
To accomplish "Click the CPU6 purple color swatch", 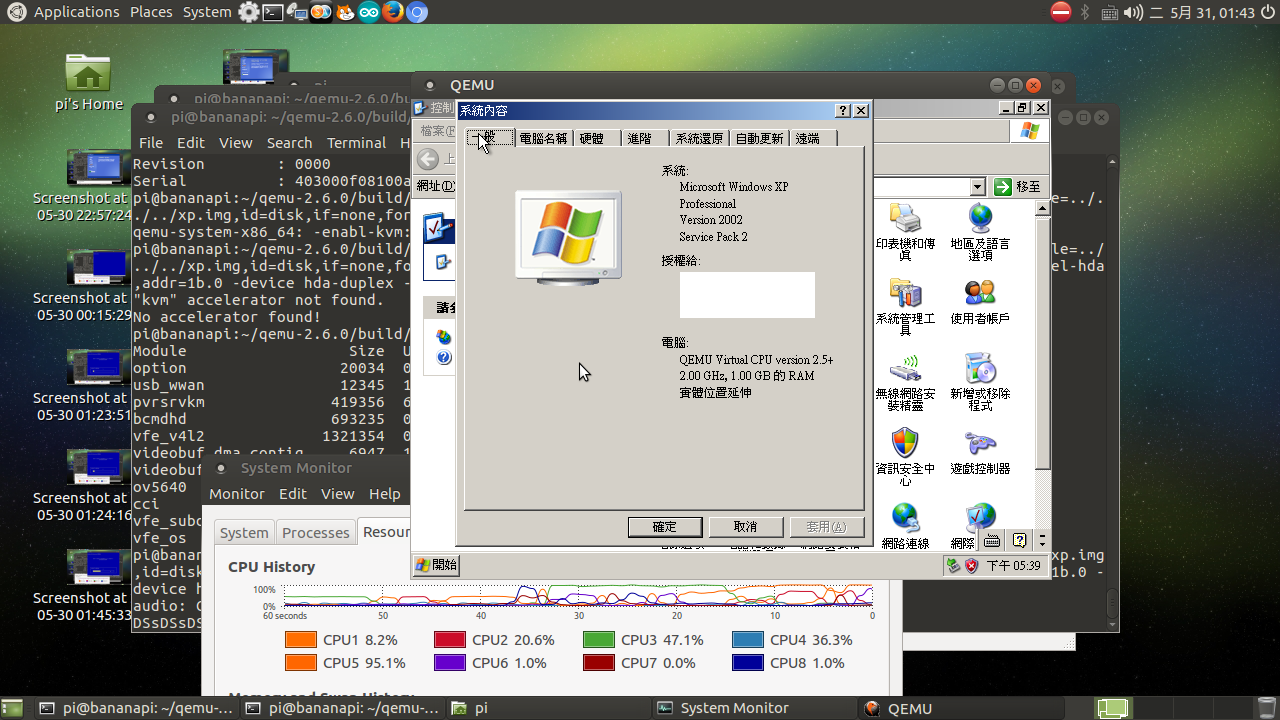I will [450, 663].
